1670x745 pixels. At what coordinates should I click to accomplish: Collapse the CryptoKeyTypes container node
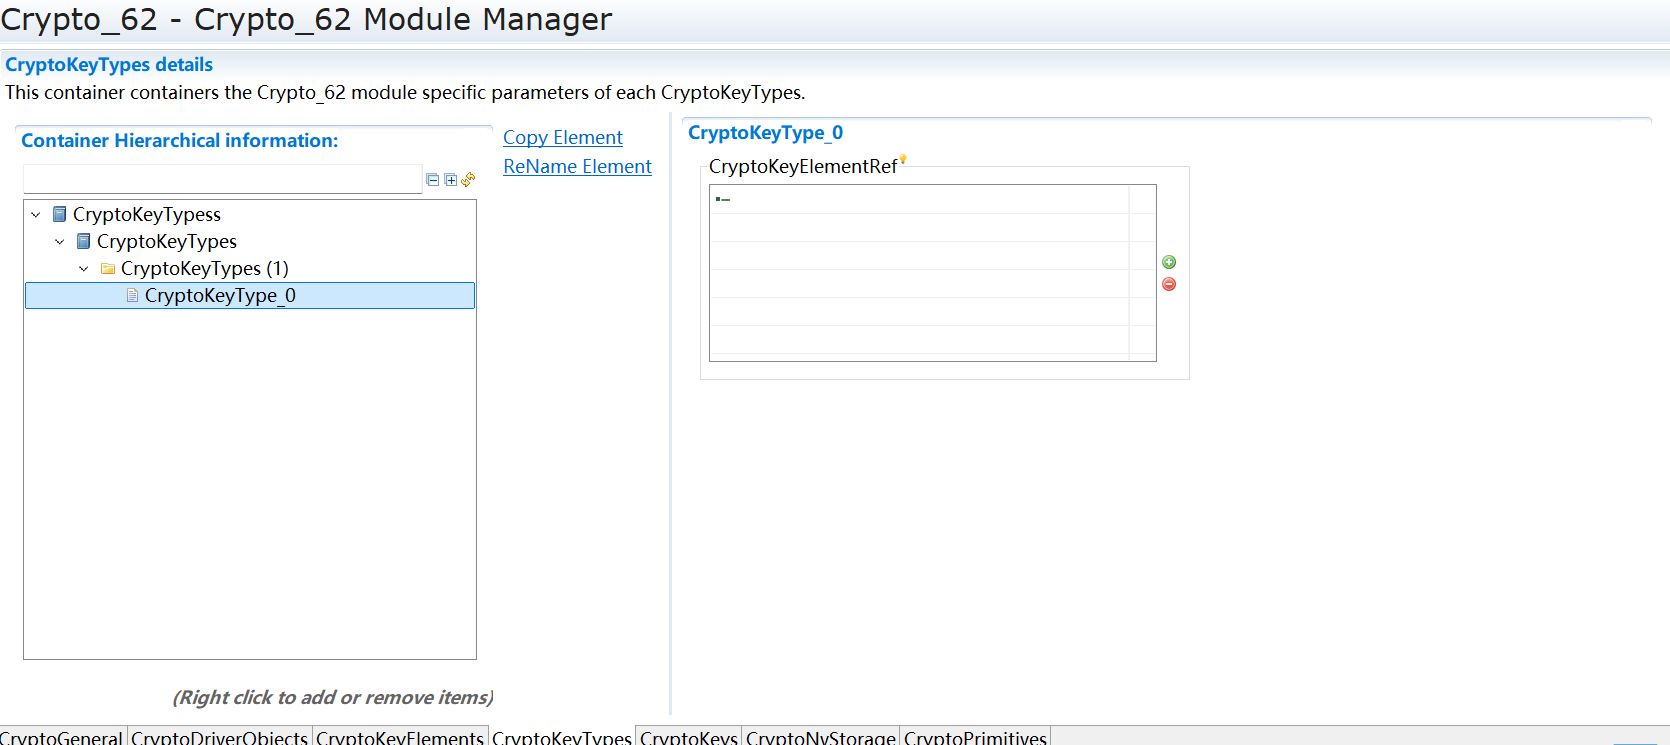[60, 241]
